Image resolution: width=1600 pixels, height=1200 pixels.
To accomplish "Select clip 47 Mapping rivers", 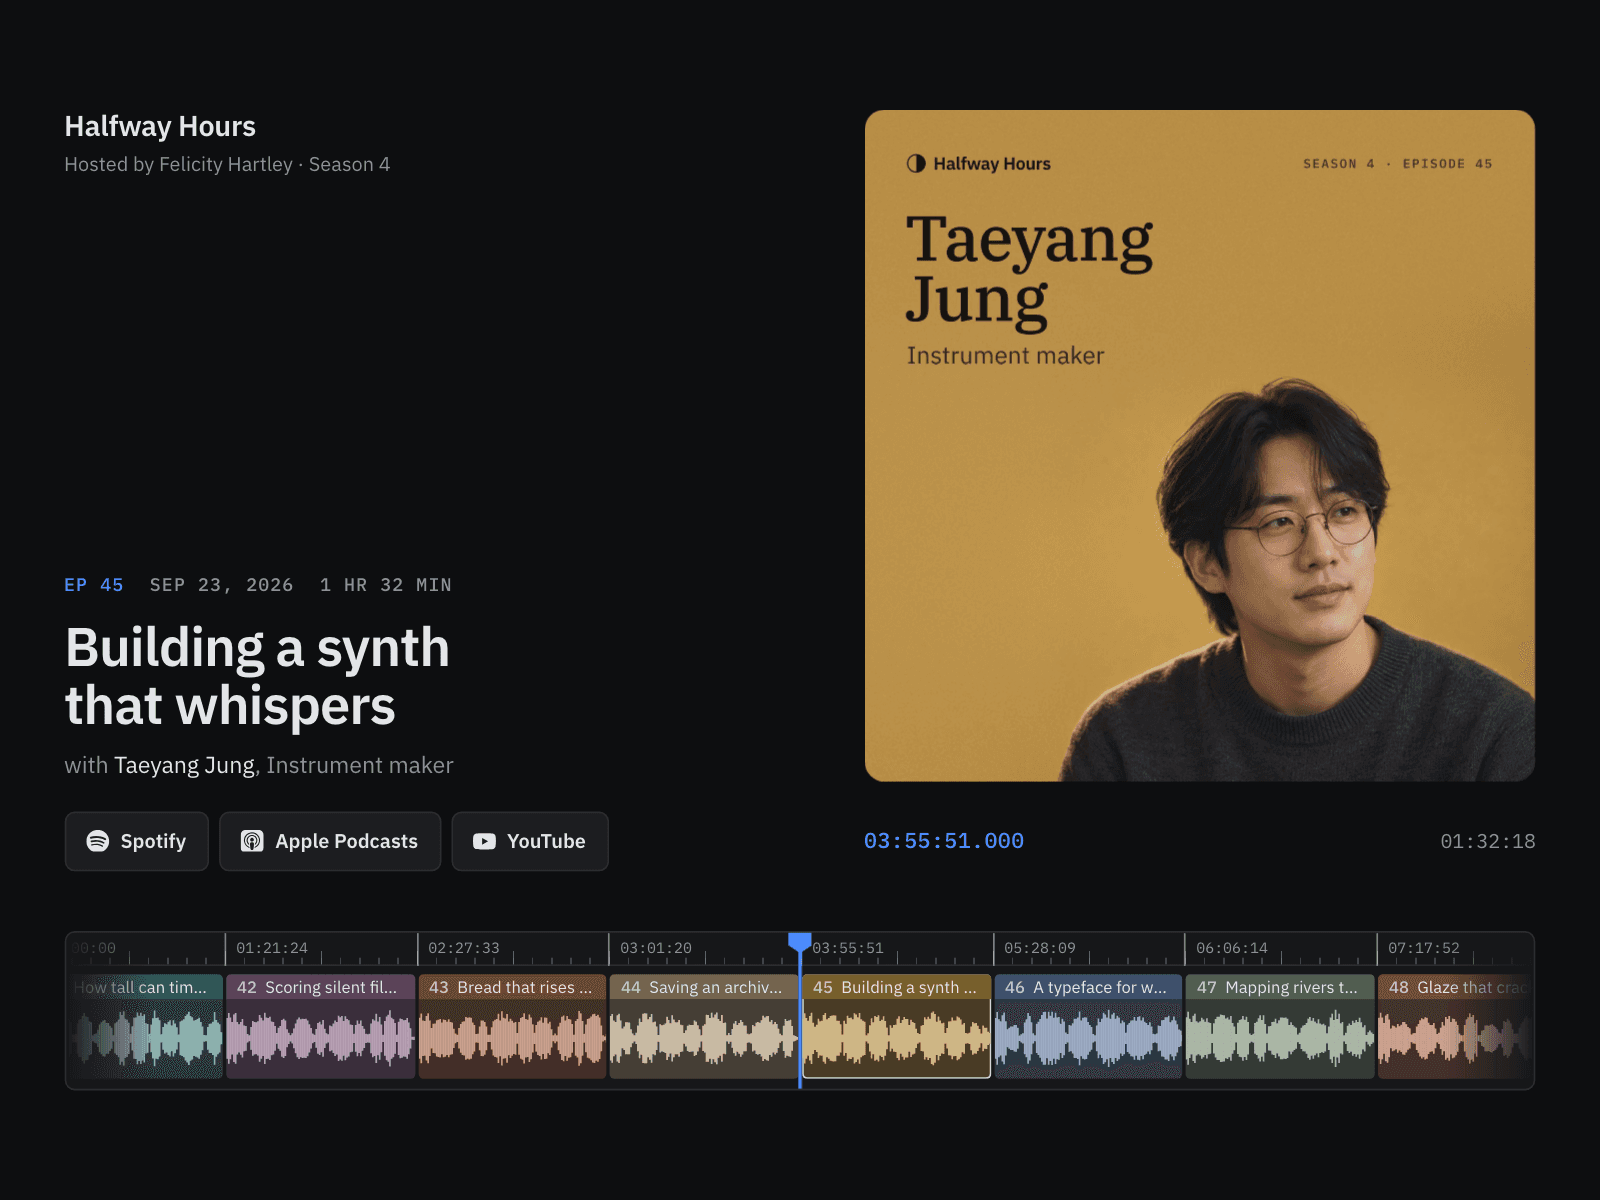I will pyautogui.click(x=1280, y=1026).
